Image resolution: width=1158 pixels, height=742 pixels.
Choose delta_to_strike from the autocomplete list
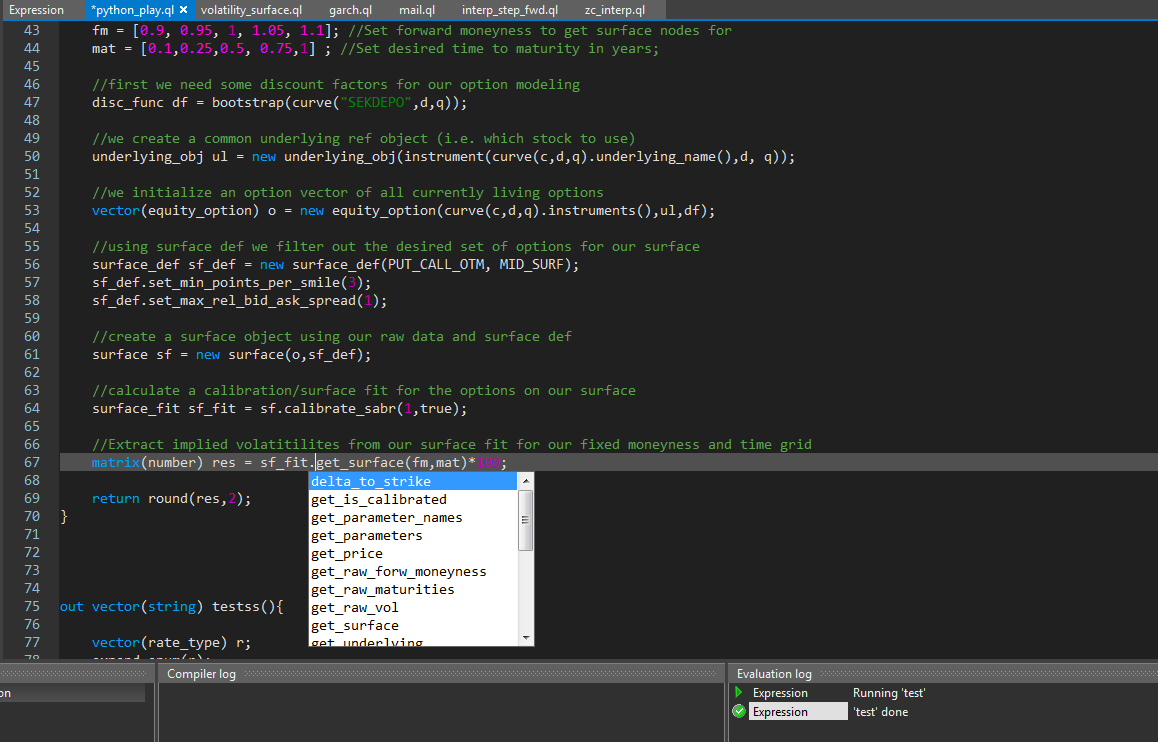pyautogui.click(x=413, y=481)
